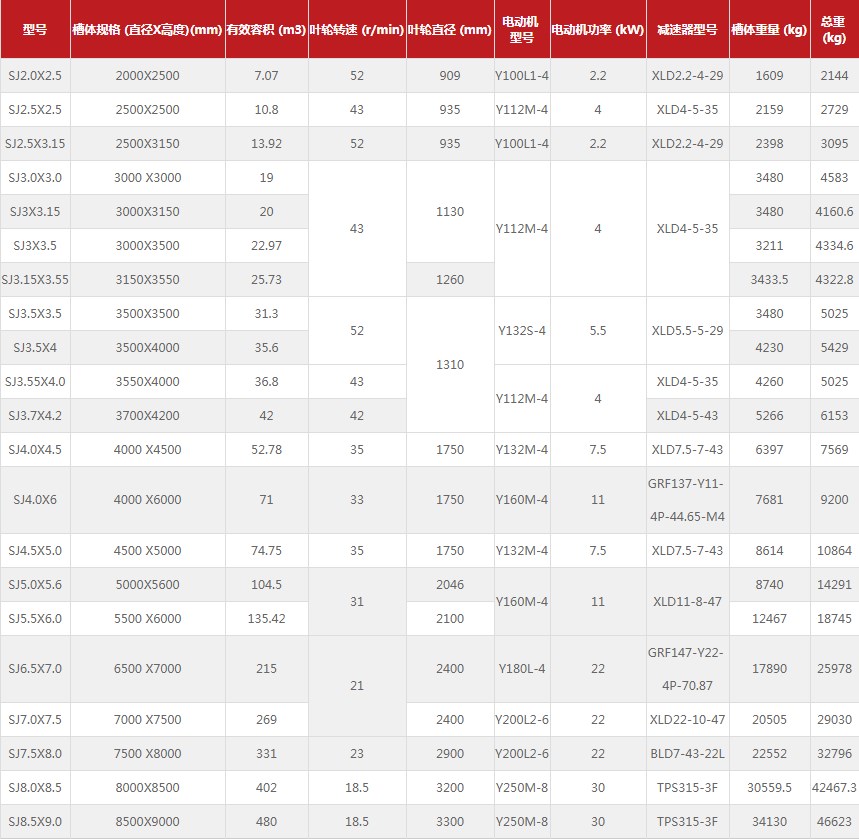Click the 槽体重量 (kg) header cell

point(769,30)
